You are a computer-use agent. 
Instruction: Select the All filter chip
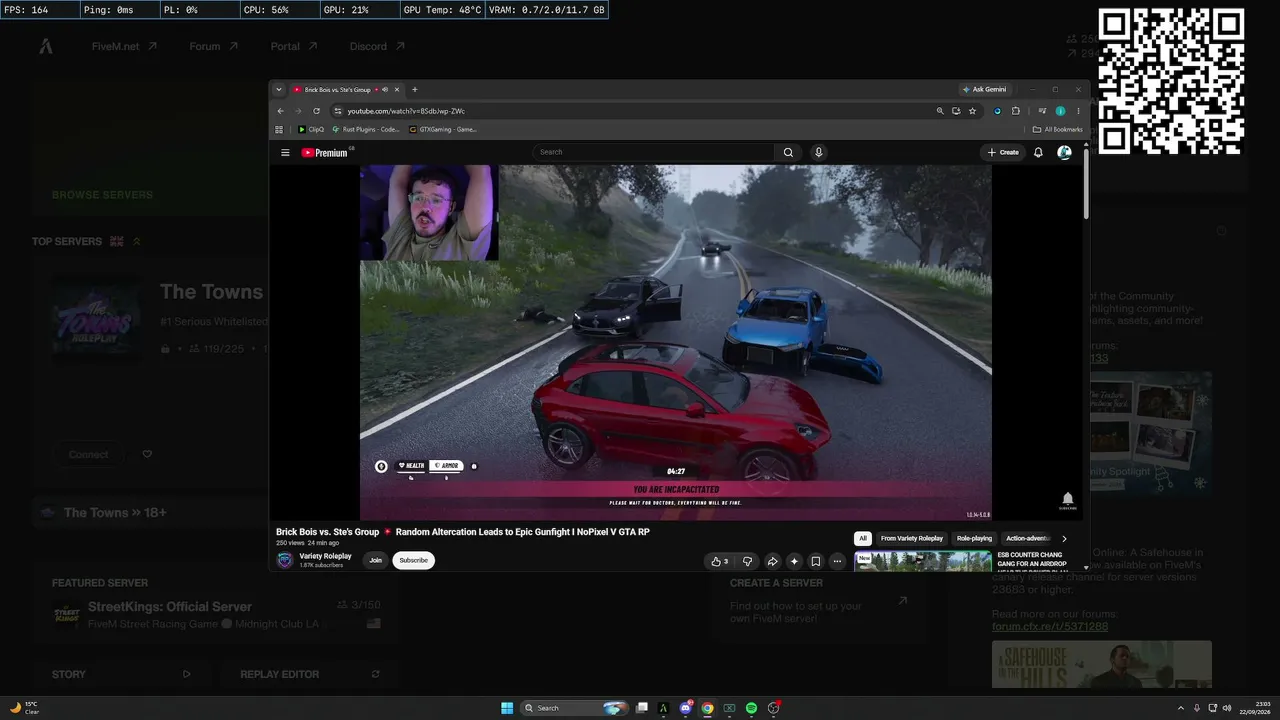click(x=863, y=538)
